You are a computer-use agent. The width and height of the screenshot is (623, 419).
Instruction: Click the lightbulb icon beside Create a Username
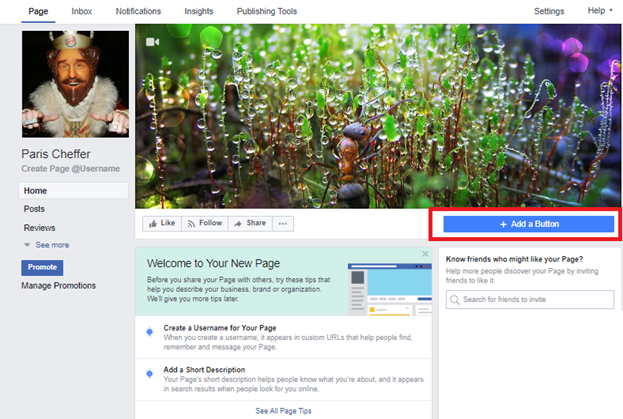tap(150, 332)
